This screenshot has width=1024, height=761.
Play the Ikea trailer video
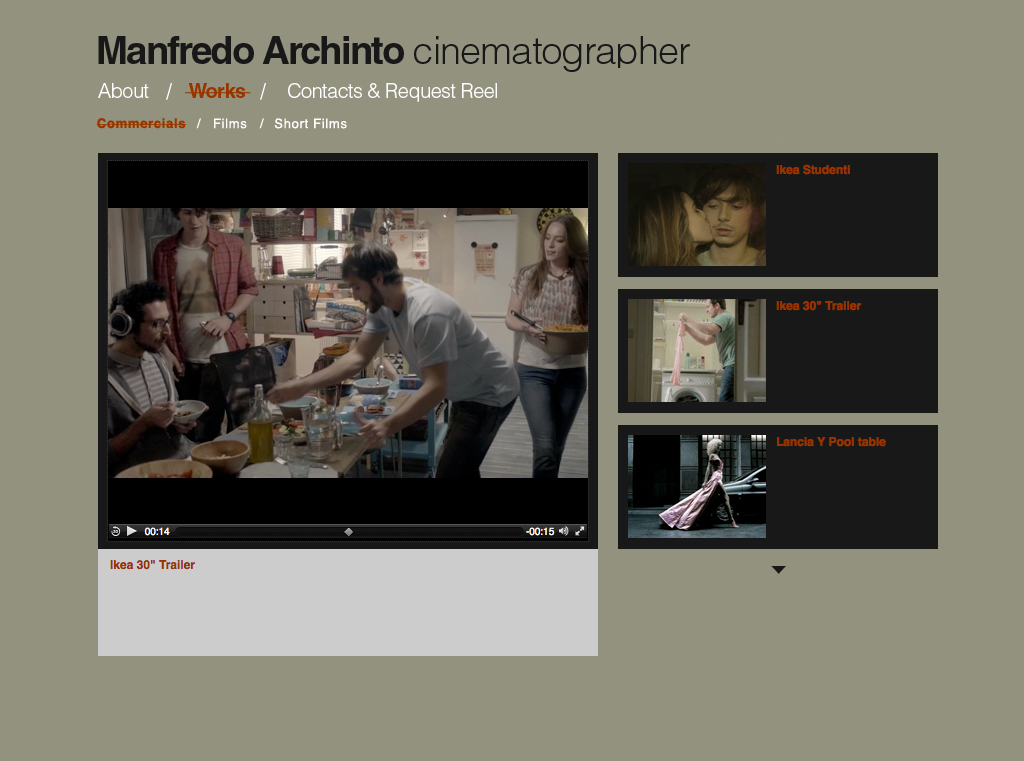tap(131, 531)
